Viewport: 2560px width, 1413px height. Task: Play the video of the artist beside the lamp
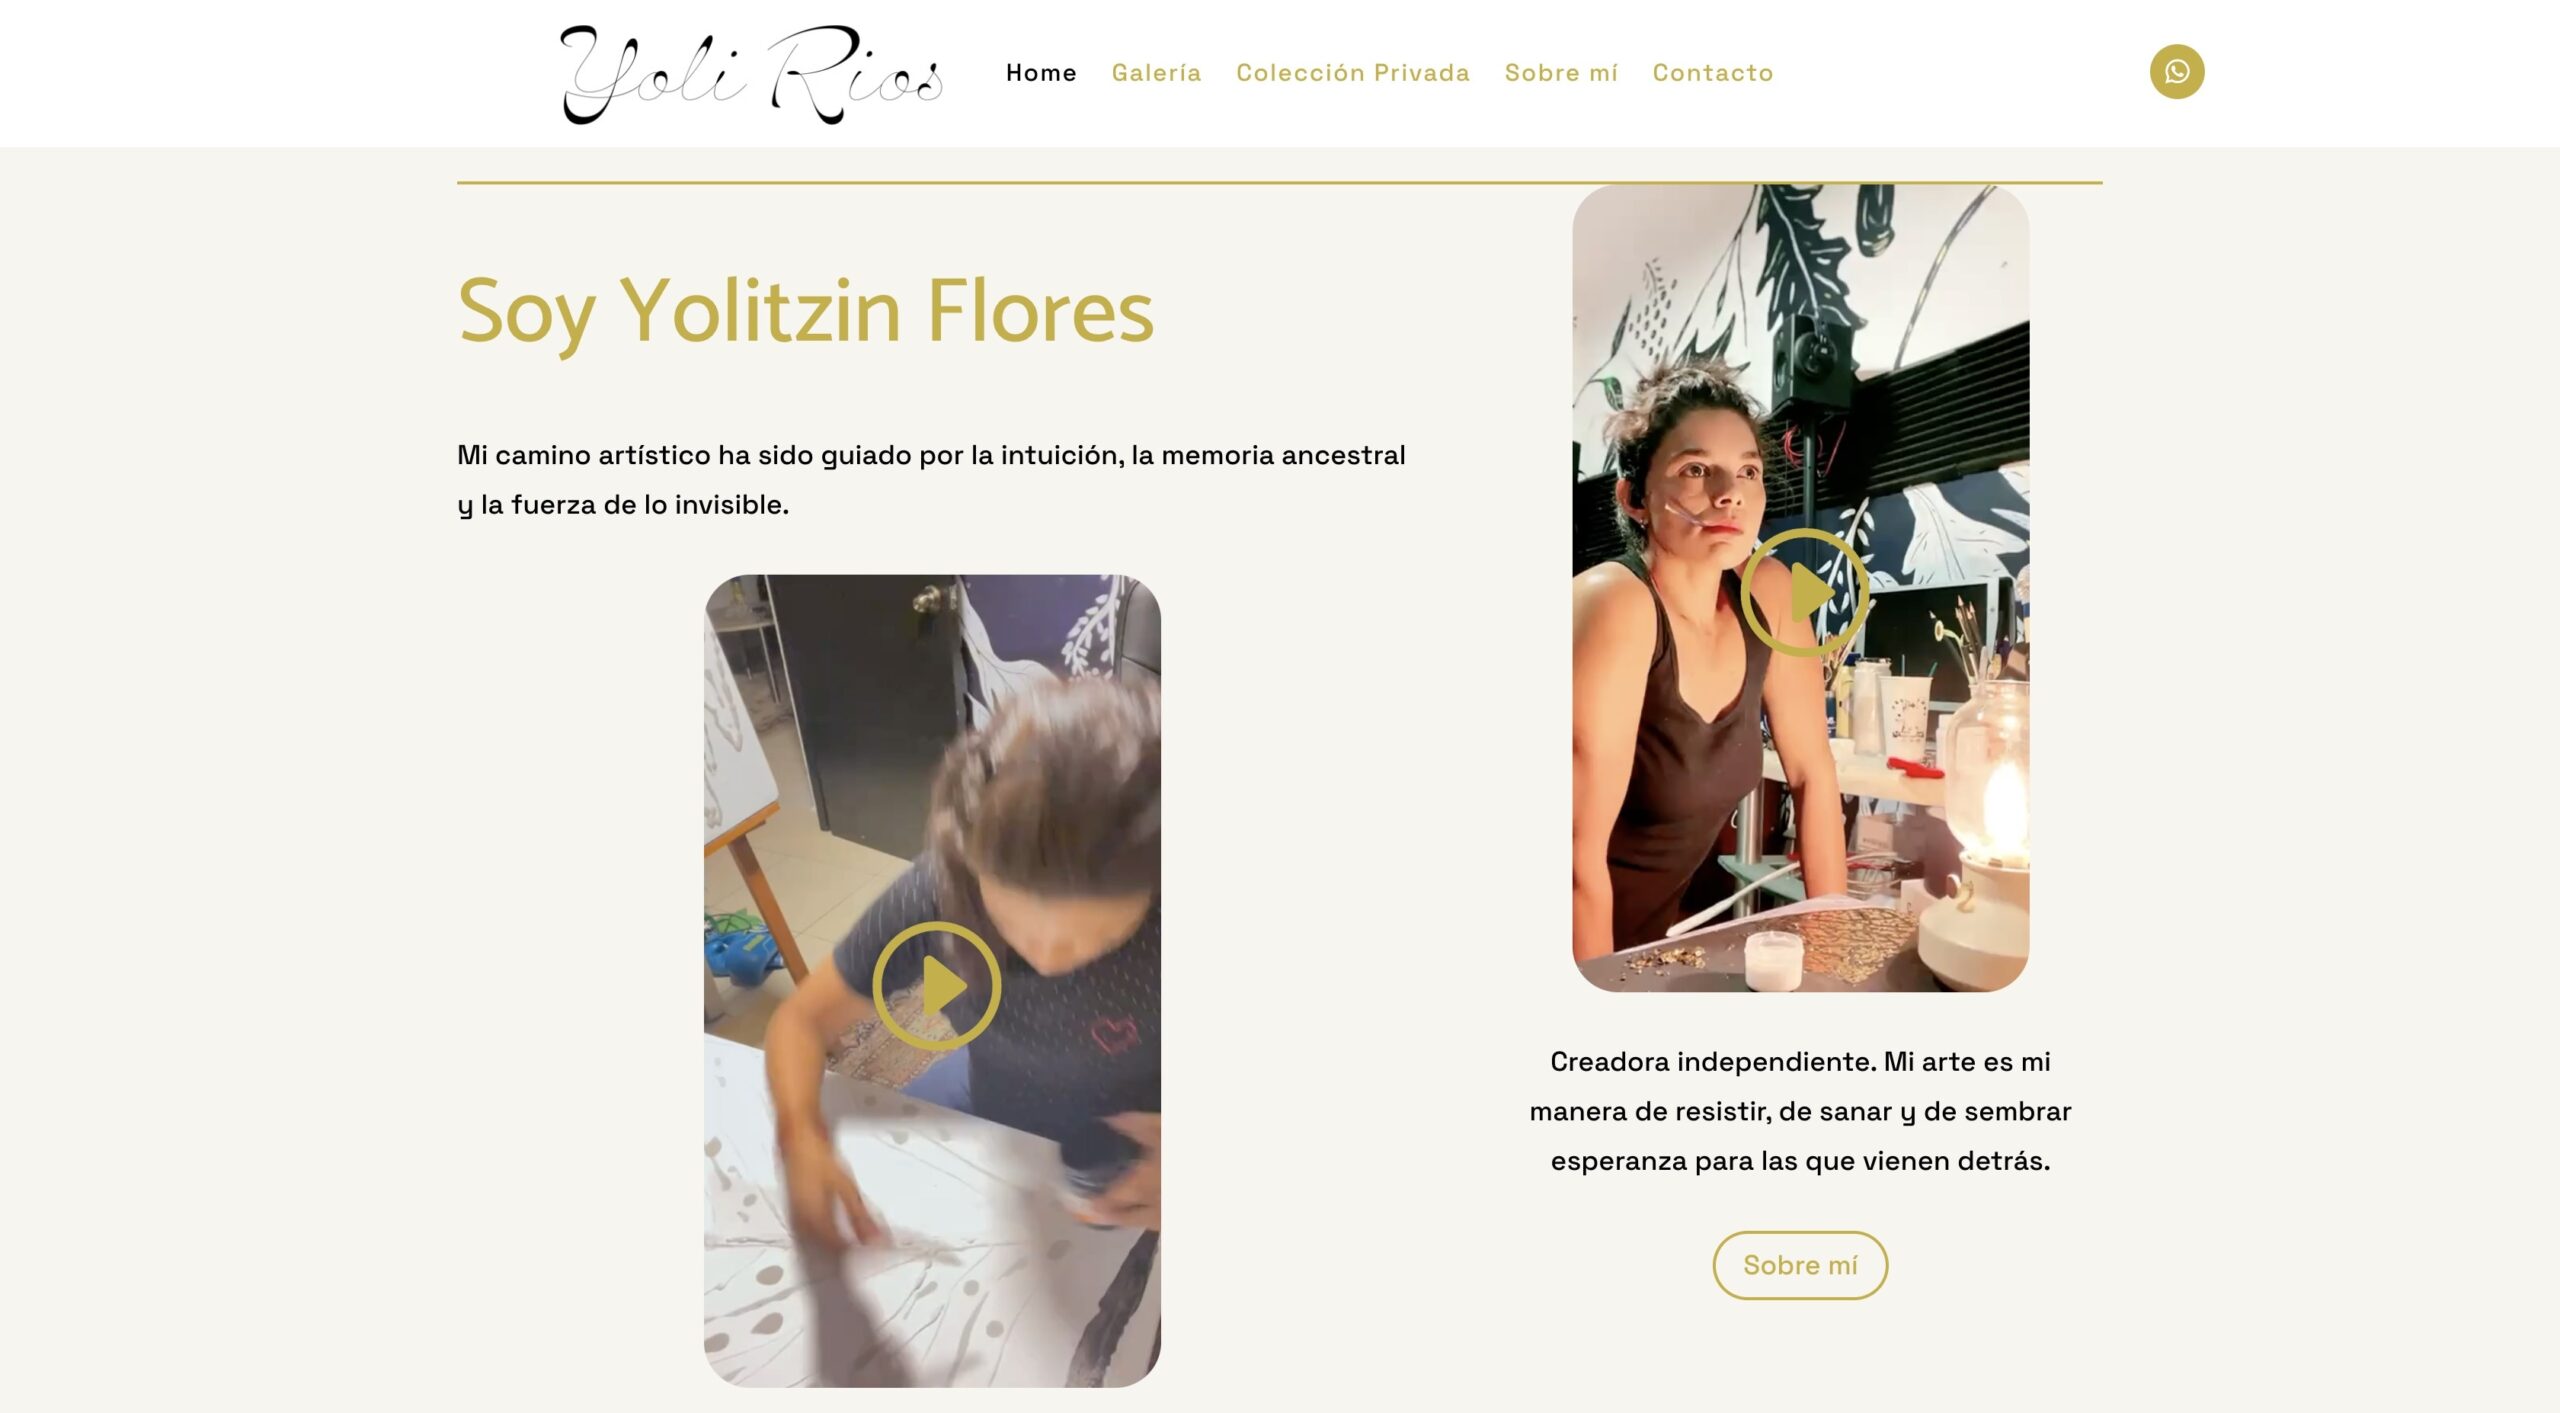tap(1804, 592)
